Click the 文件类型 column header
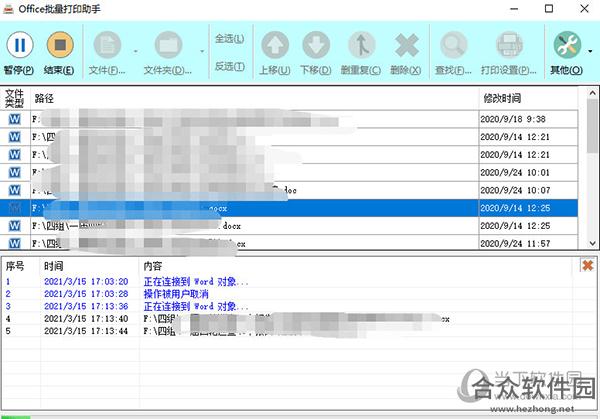 pos(15,98)
